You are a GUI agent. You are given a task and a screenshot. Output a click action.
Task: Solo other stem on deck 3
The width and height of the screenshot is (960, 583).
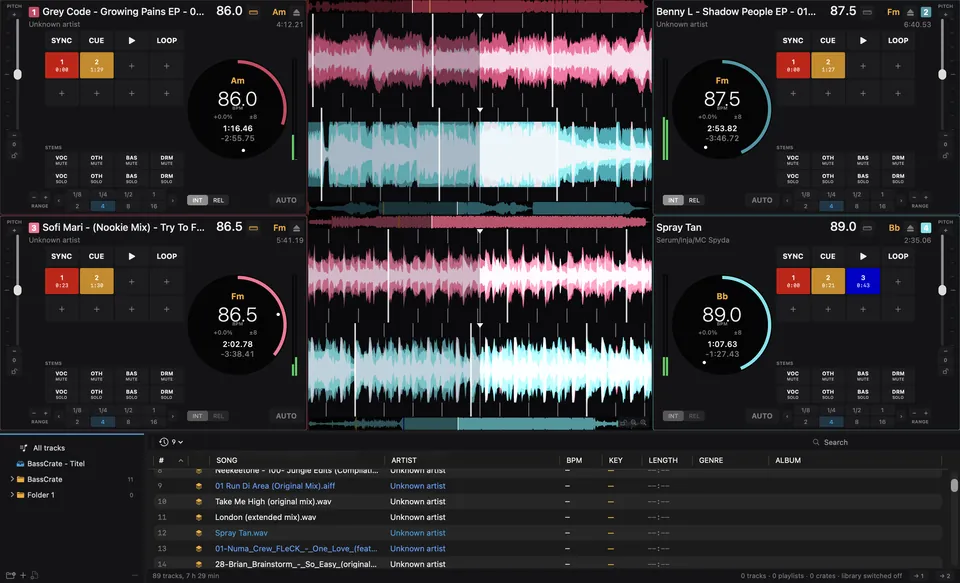[x=97, y=392]
